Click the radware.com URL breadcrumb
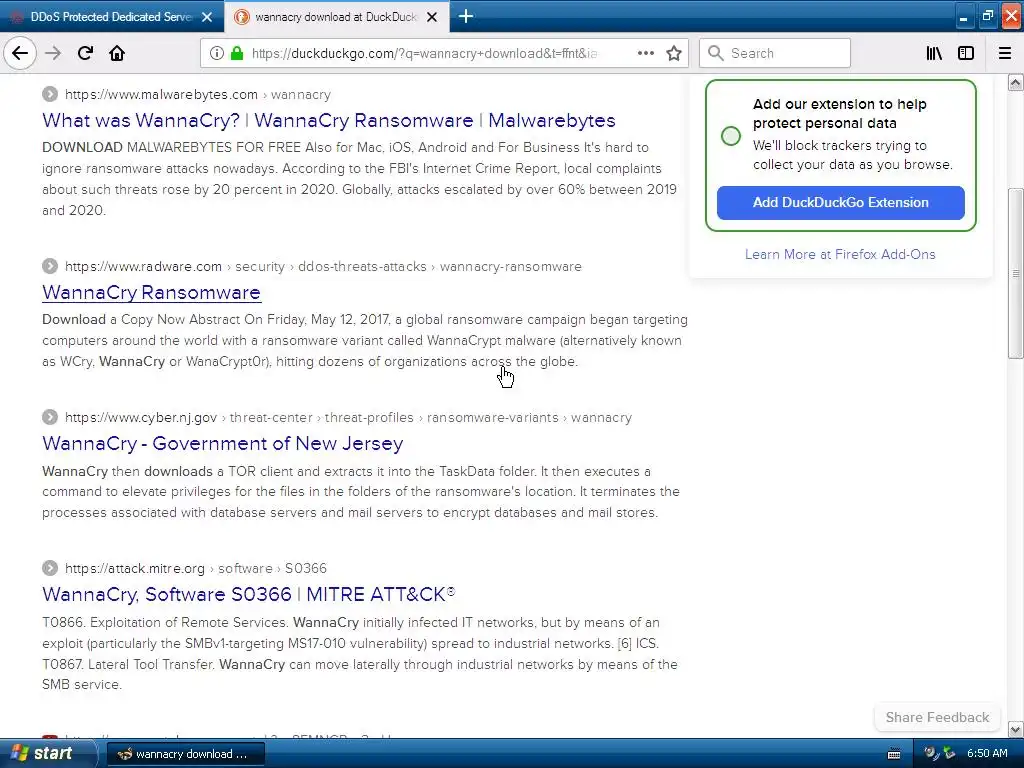The image size is (1024, 768). click(x=323, y=266)
